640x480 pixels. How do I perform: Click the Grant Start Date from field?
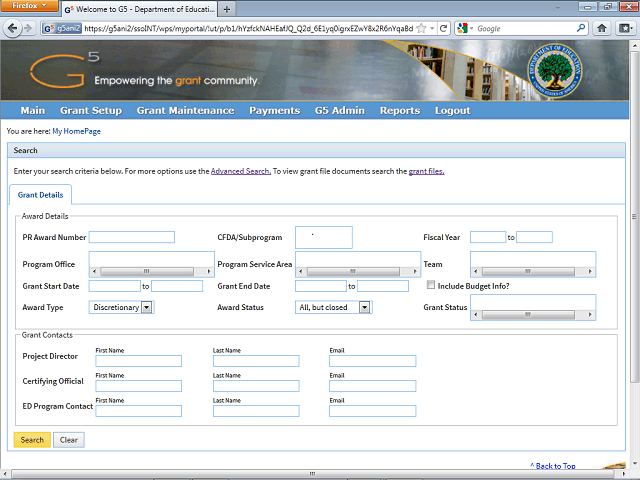pos(115,286)
